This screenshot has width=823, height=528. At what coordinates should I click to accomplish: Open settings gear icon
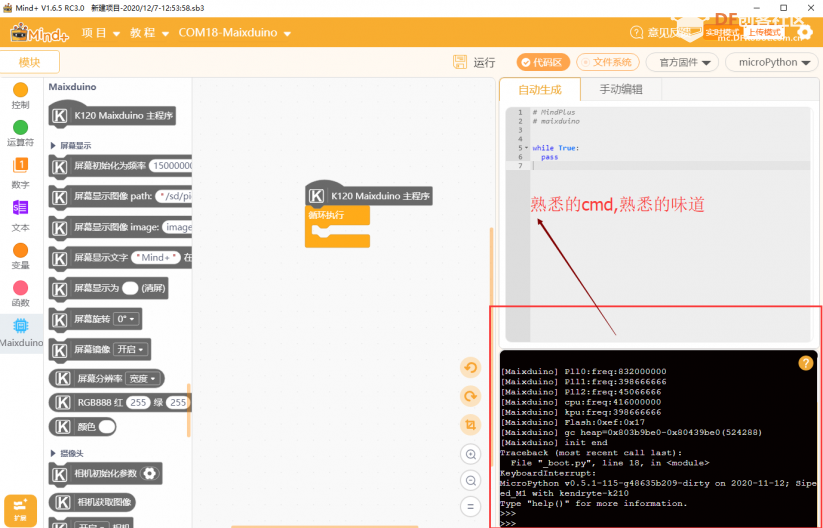[804, 33]
